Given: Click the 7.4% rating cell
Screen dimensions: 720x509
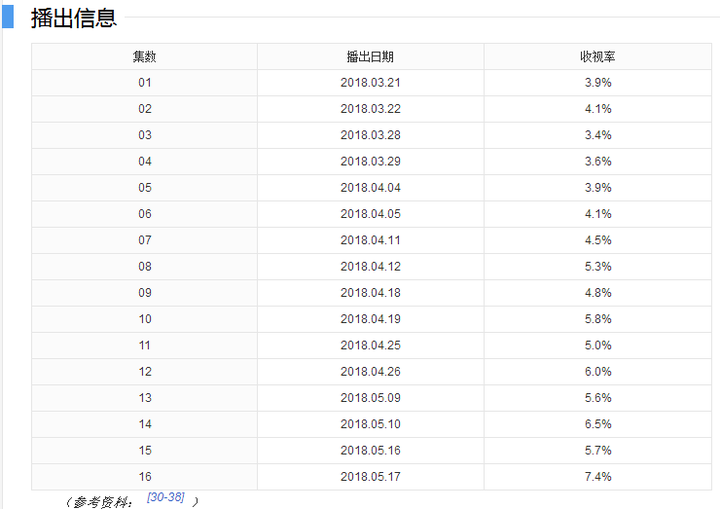Looking at the screenshot, I should pos(597,476).
